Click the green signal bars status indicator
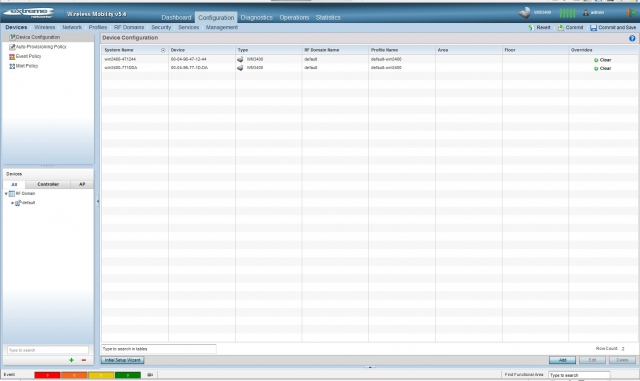 coord(567,13)
